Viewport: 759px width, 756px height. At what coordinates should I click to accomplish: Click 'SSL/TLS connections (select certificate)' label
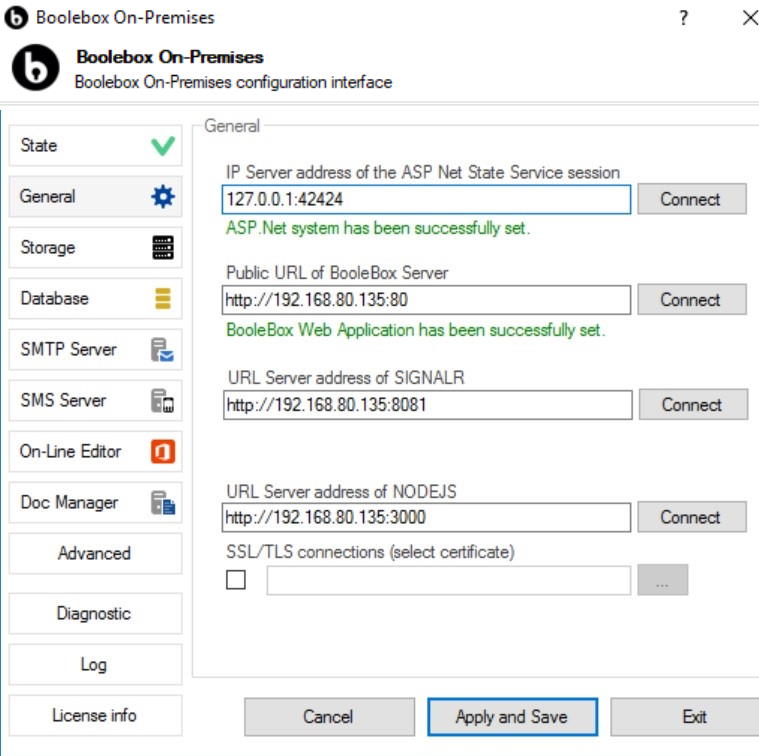point(370,552)
